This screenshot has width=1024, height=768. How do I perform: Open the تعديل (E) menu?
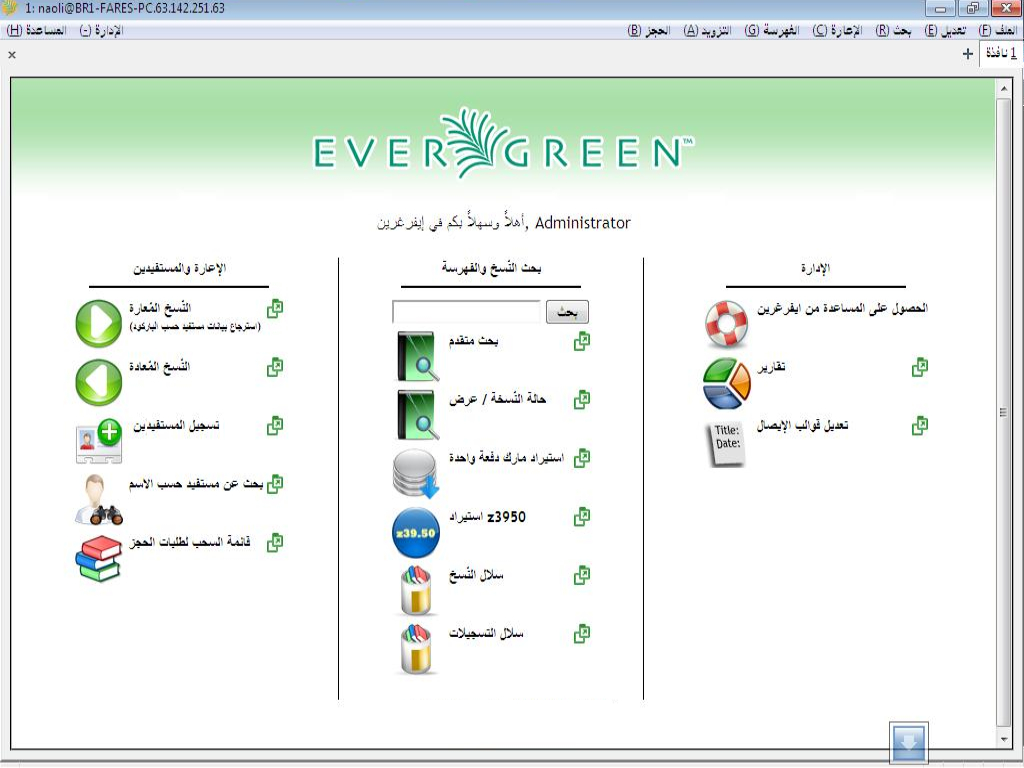pyautogui.click(x=945, y=30)
